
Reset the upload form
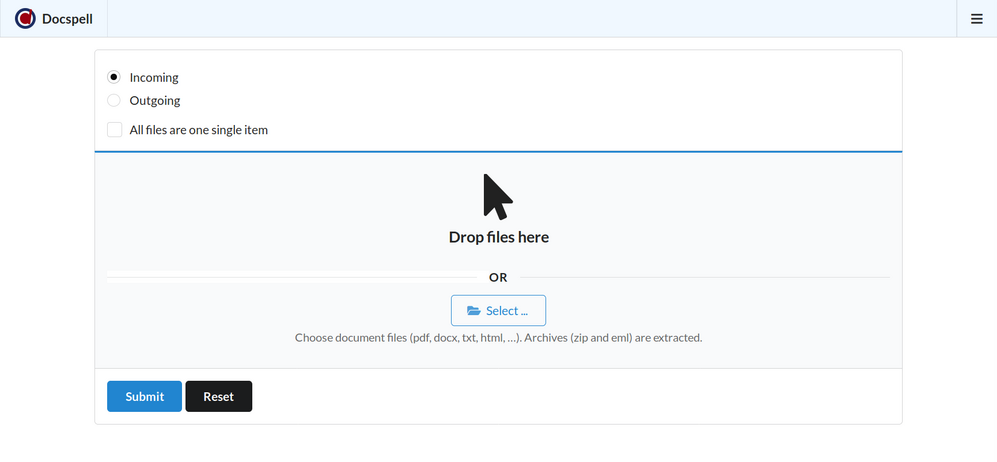click(x=218, y=397)
